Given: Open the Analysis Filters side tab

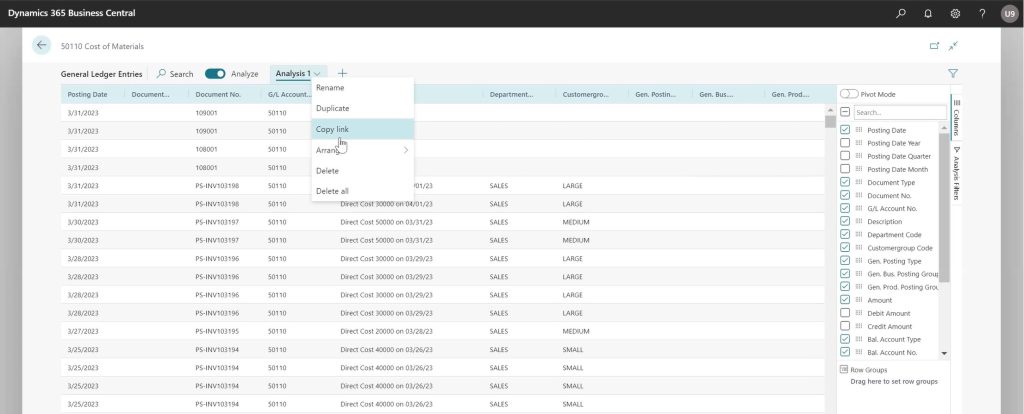Looking at the screenshot, I should pyautogui.click(x=956, y=174).
